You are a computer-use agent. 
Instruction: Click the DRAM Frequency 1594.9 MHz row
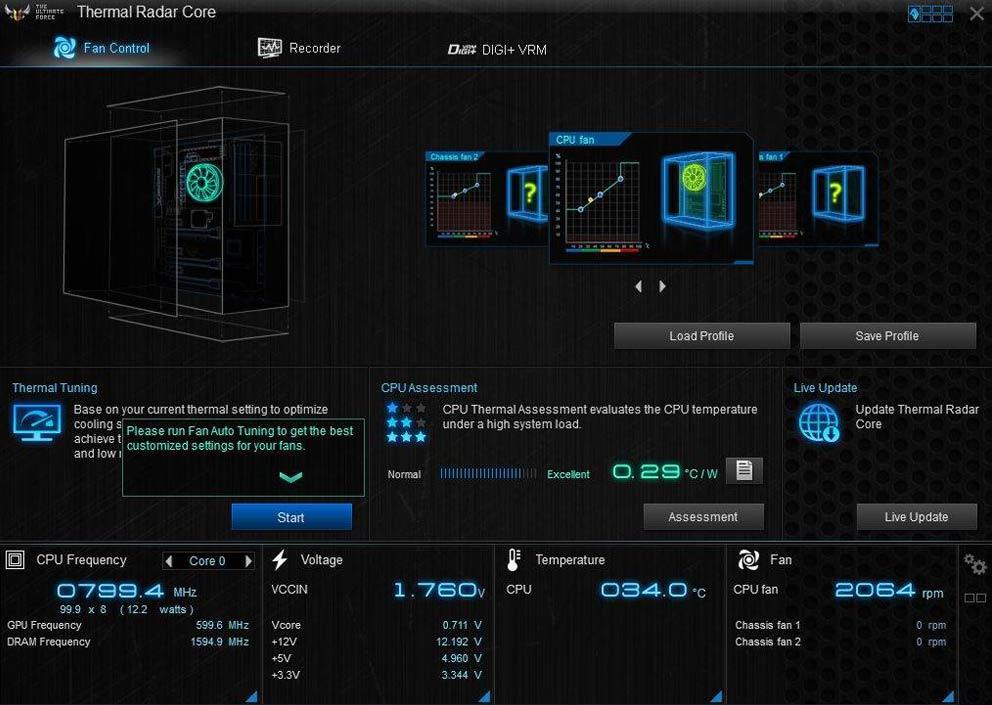(128, 642)
